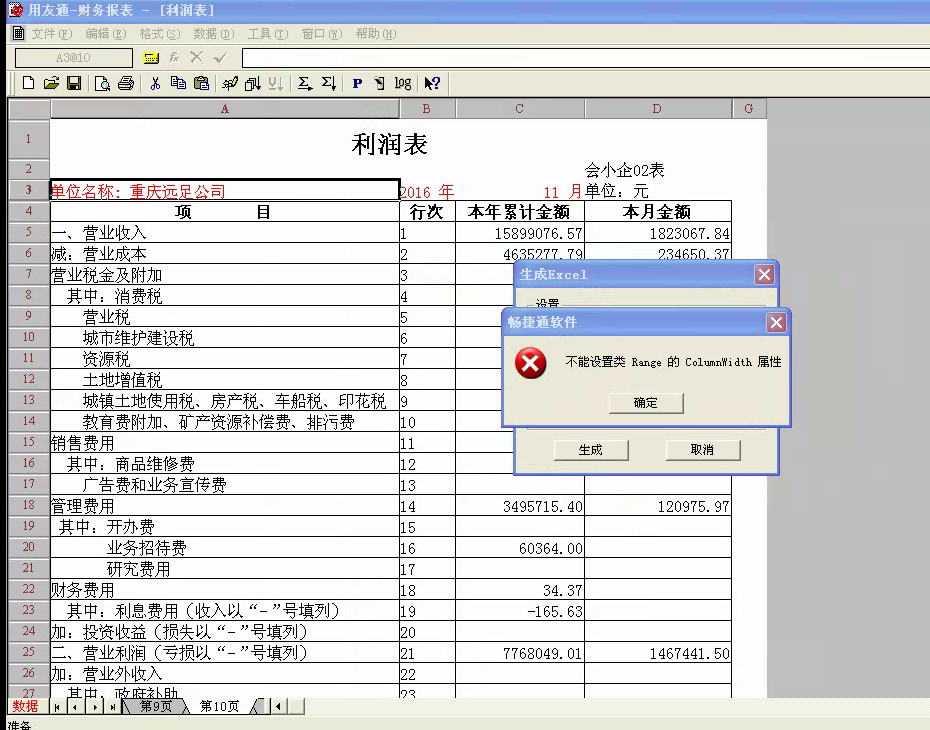Viewport: 930px width, 730px height.
Task: Select column C header
Action: click(520, 109)
